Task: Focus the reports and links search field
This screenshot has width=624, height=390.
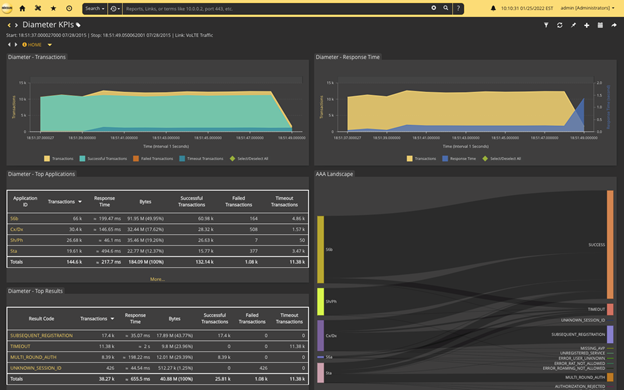Action: click(277, 8)
